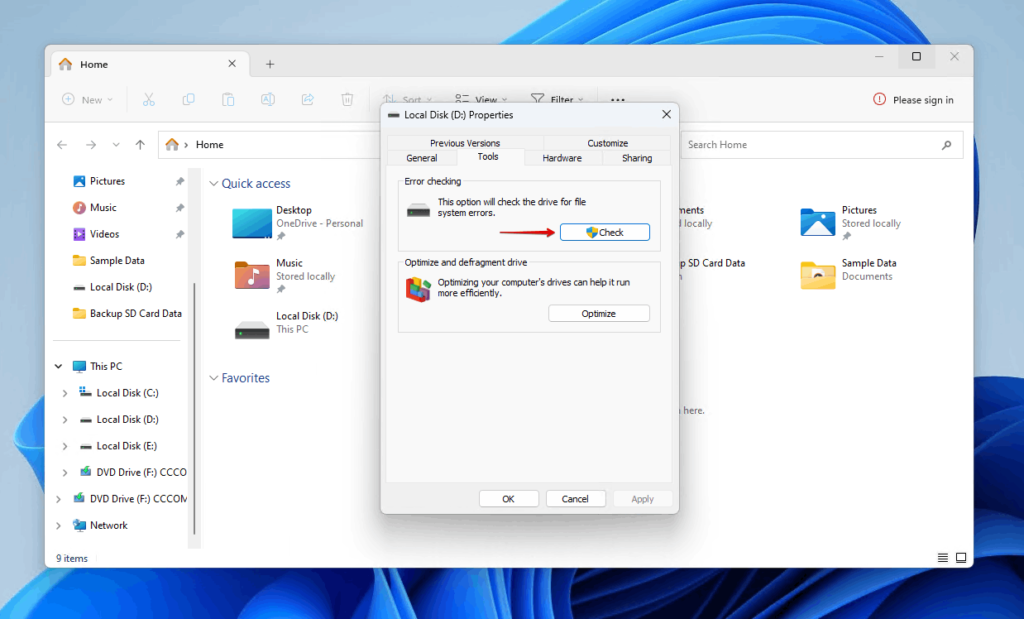The height and width of the screenshot is (619, 1024).
Task: Expand the Network tree item
Action: click(57, 525)
